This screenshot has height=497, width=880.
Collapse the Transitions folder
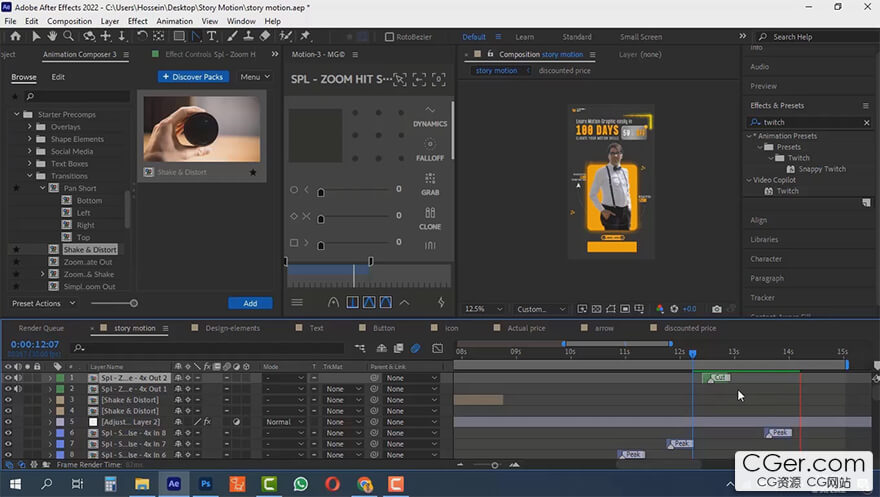[x=30, y=176]
